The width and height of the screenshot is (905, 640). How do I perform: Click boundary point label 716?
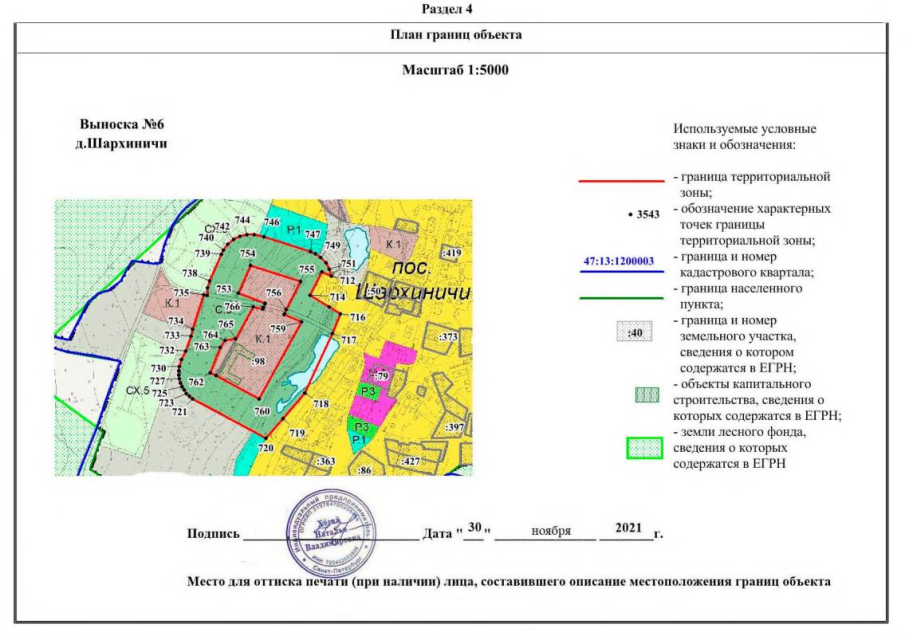point(358,317)
